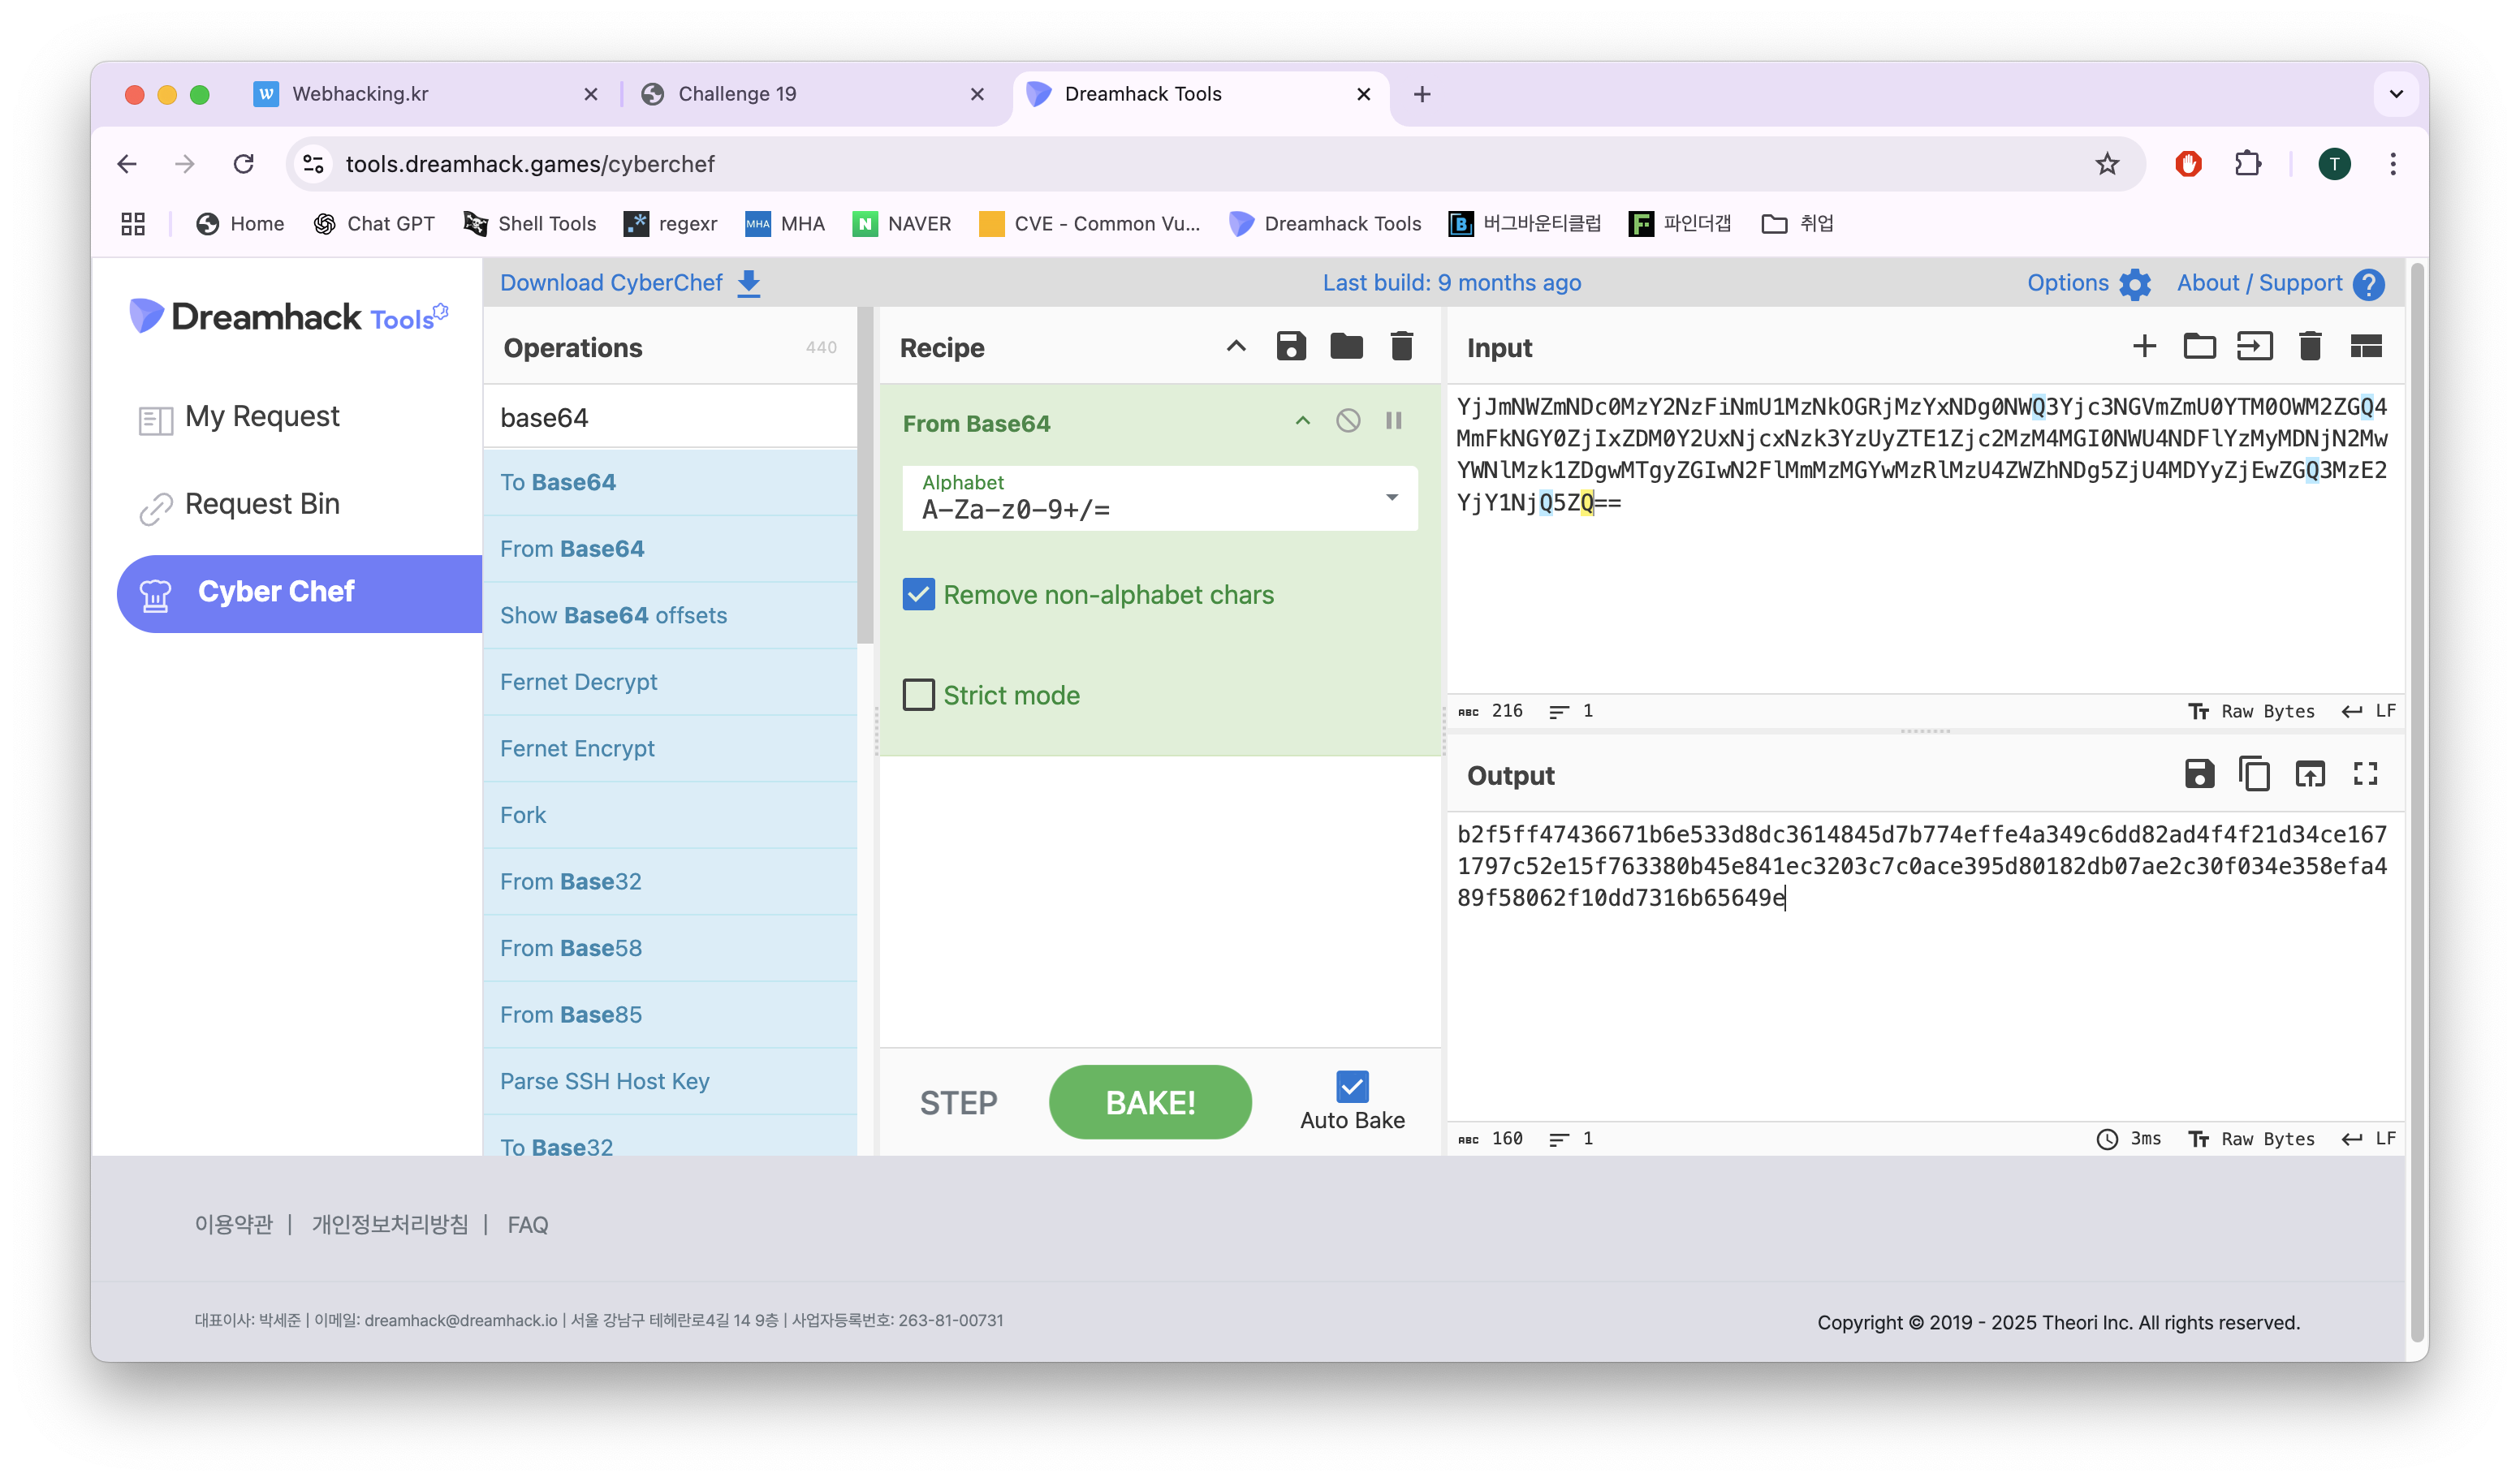Collapse the From Base64 operation chevron
The image size is (2520, 1482).
[1302, 421]
